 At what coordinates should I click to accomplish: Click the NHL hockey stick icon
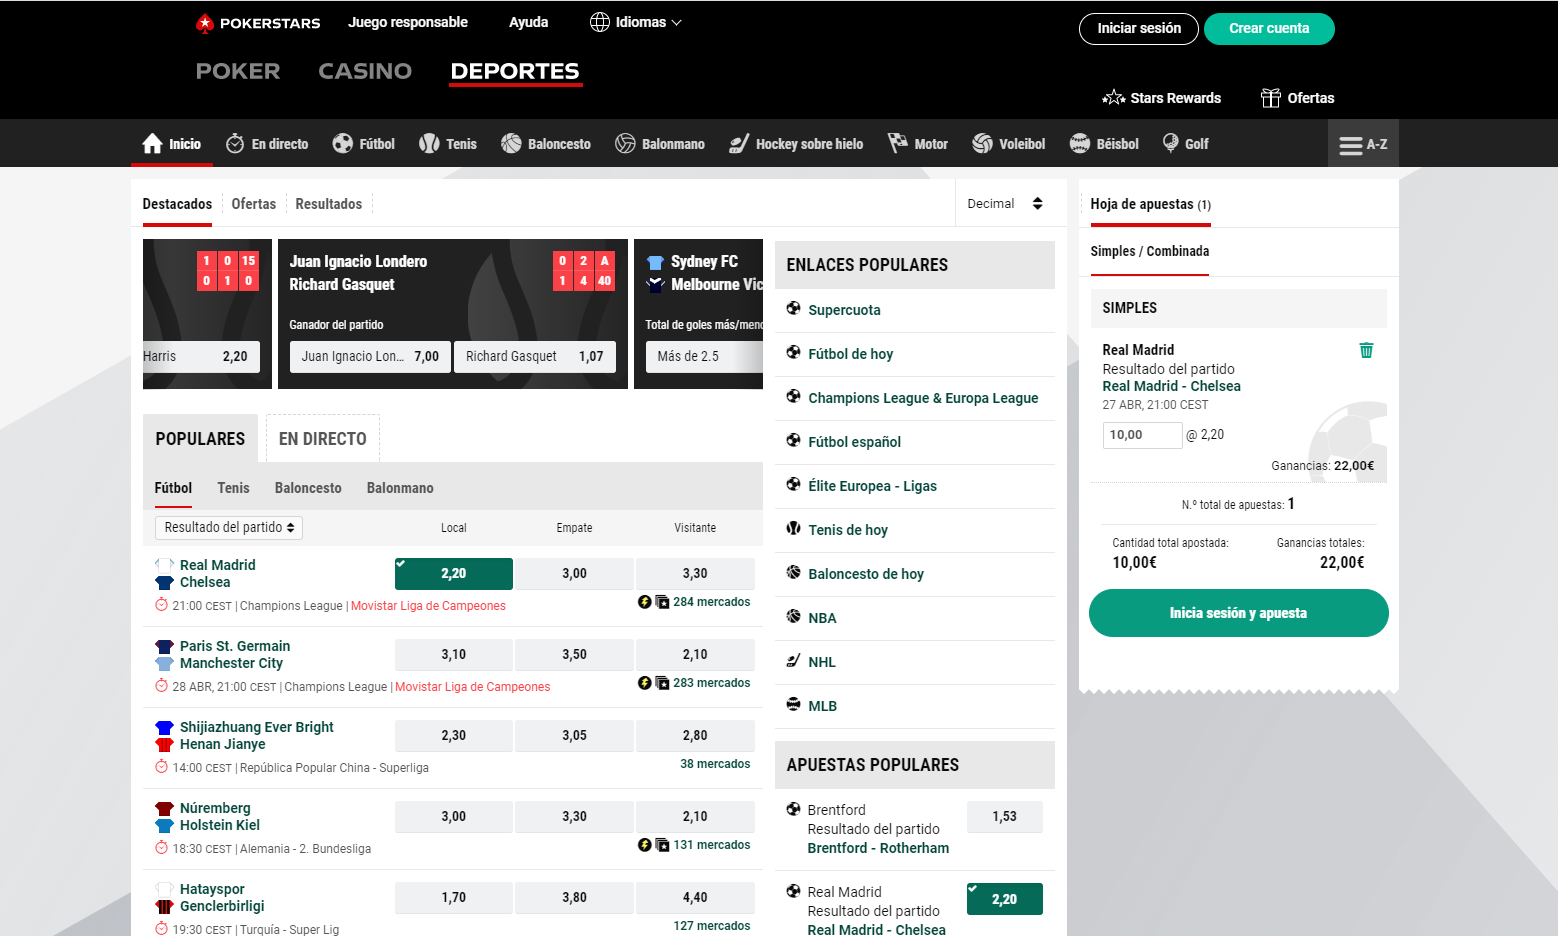793,661
